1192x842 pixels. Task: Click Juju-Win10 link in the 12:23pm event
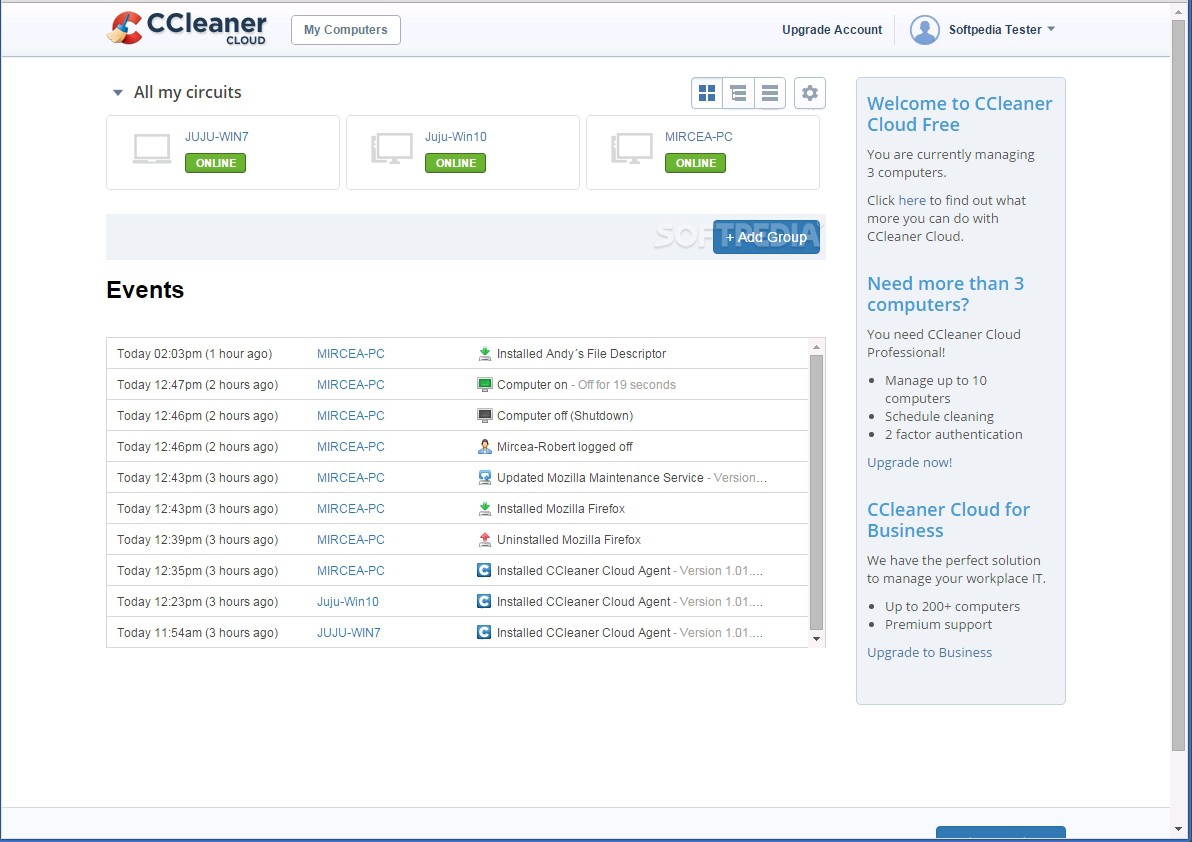click(347, 601)
